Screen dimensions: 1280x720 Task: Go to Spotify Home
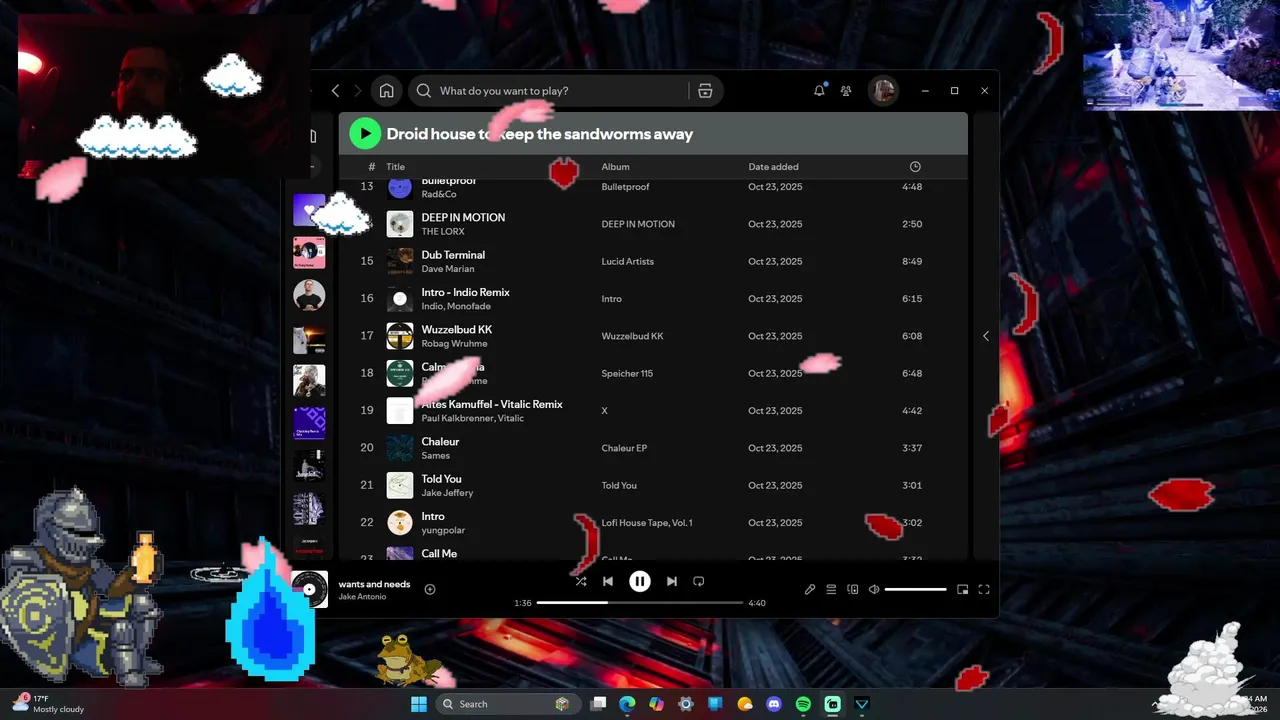coord(386,91)
